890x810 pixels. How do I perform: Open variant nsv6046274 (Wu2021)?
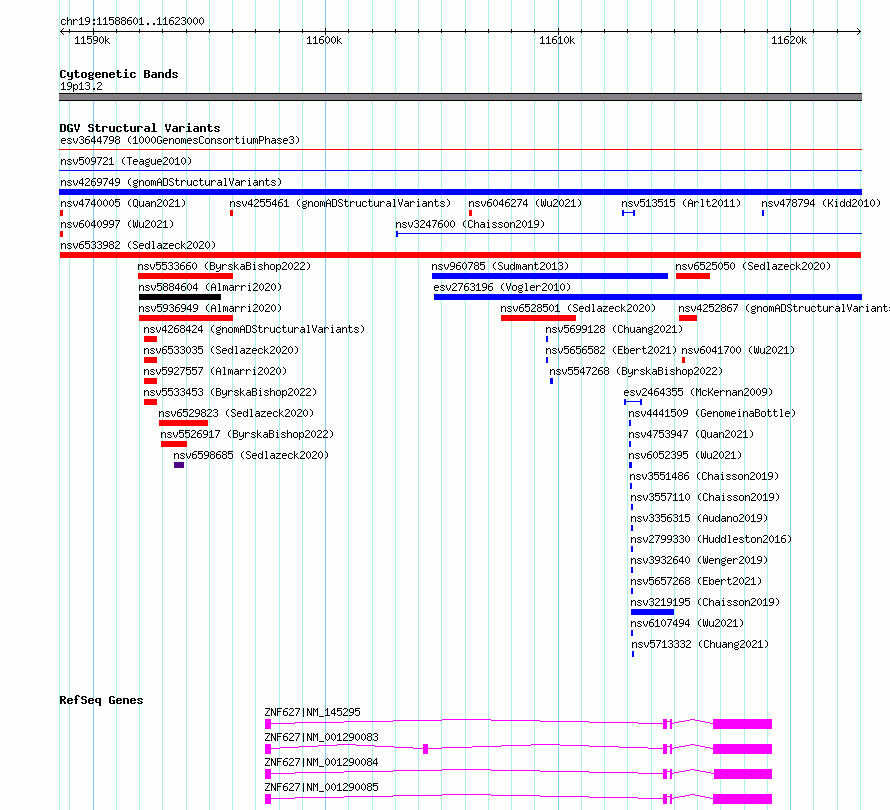pos(525,203)
